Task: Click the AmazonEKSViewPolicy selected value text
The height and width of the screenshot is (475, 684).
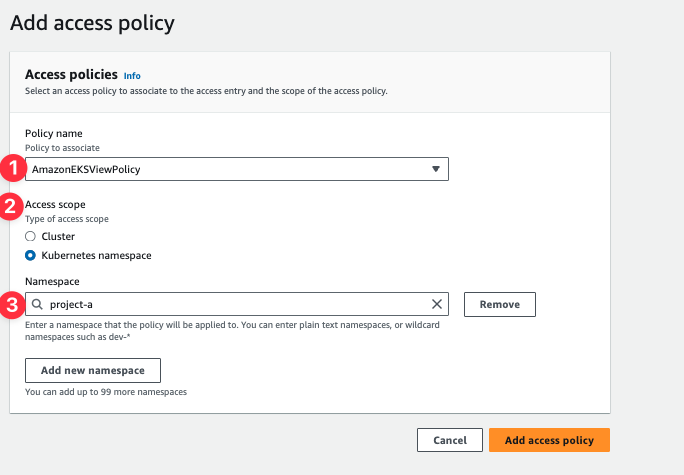Action: click(x=86, y=170)
